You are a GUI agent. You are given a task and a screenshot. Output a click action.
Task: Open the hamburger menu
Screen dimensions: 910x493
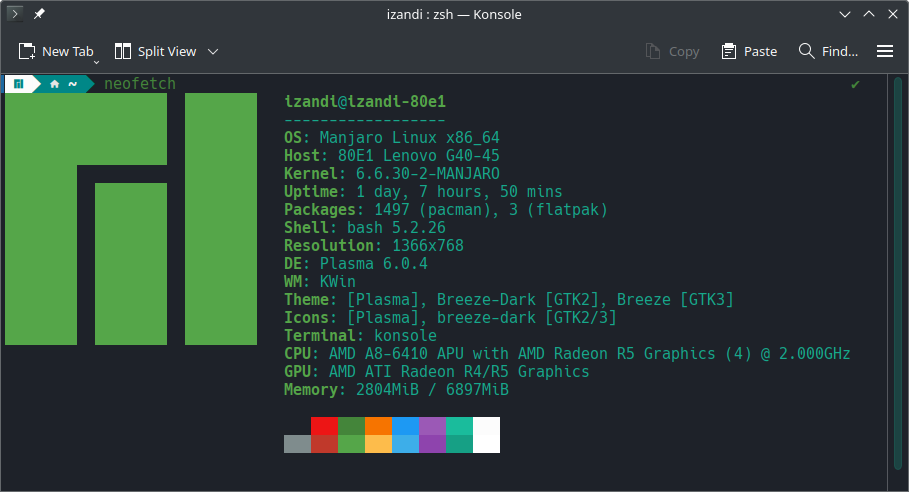pos(884,52)
